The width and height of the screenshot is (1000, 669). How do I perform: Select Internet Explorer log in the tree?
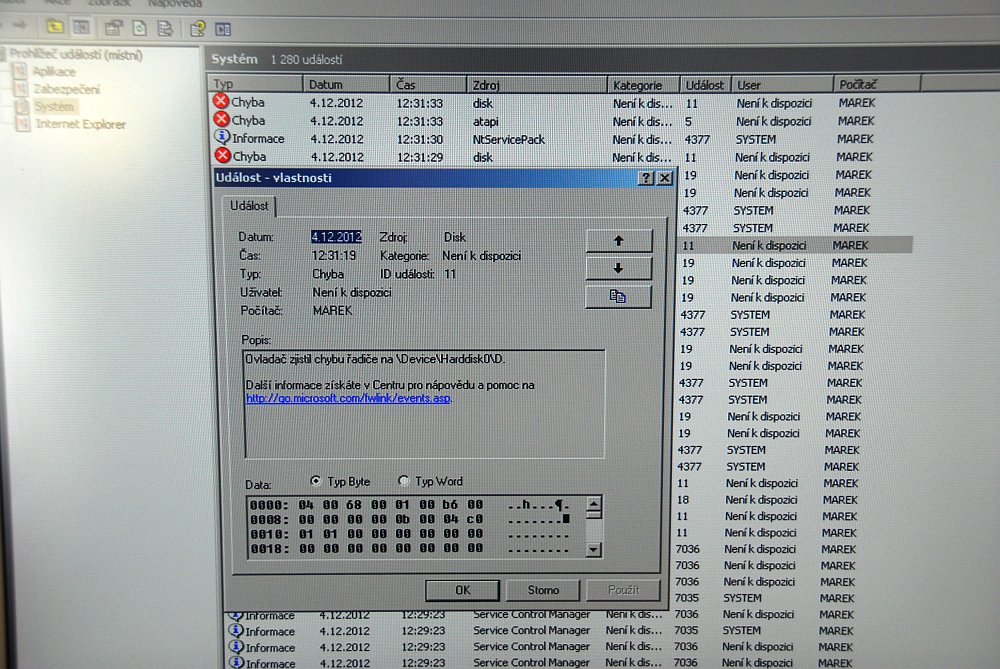(x=81, y=124)
